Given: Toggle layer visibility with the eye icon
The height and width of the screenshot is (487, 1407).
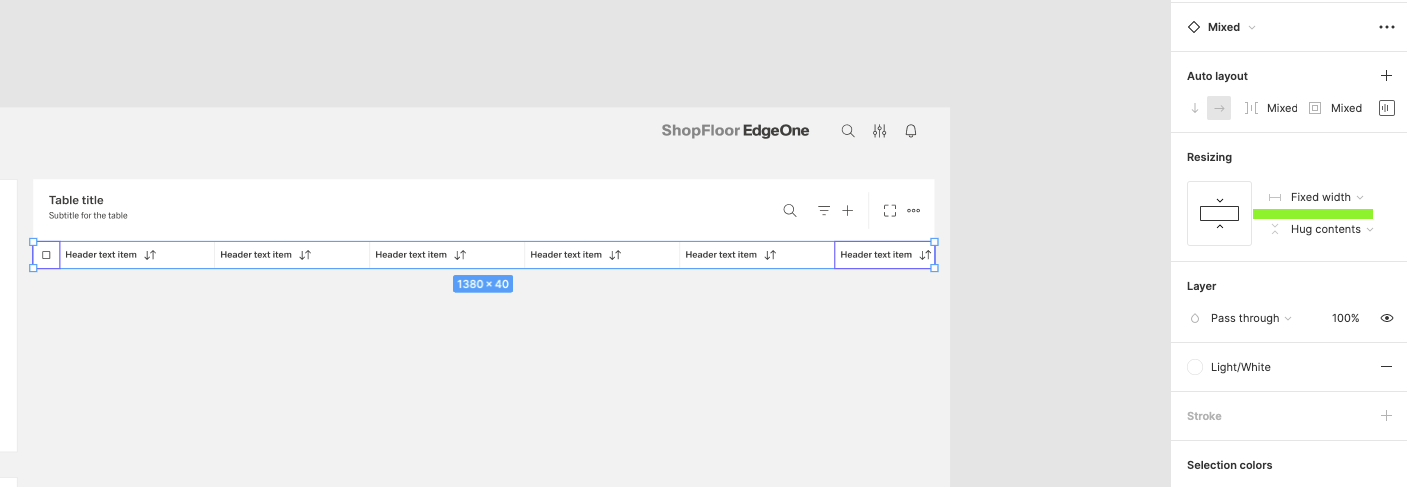Looking at the screenshot, I should pos(1386,318).
